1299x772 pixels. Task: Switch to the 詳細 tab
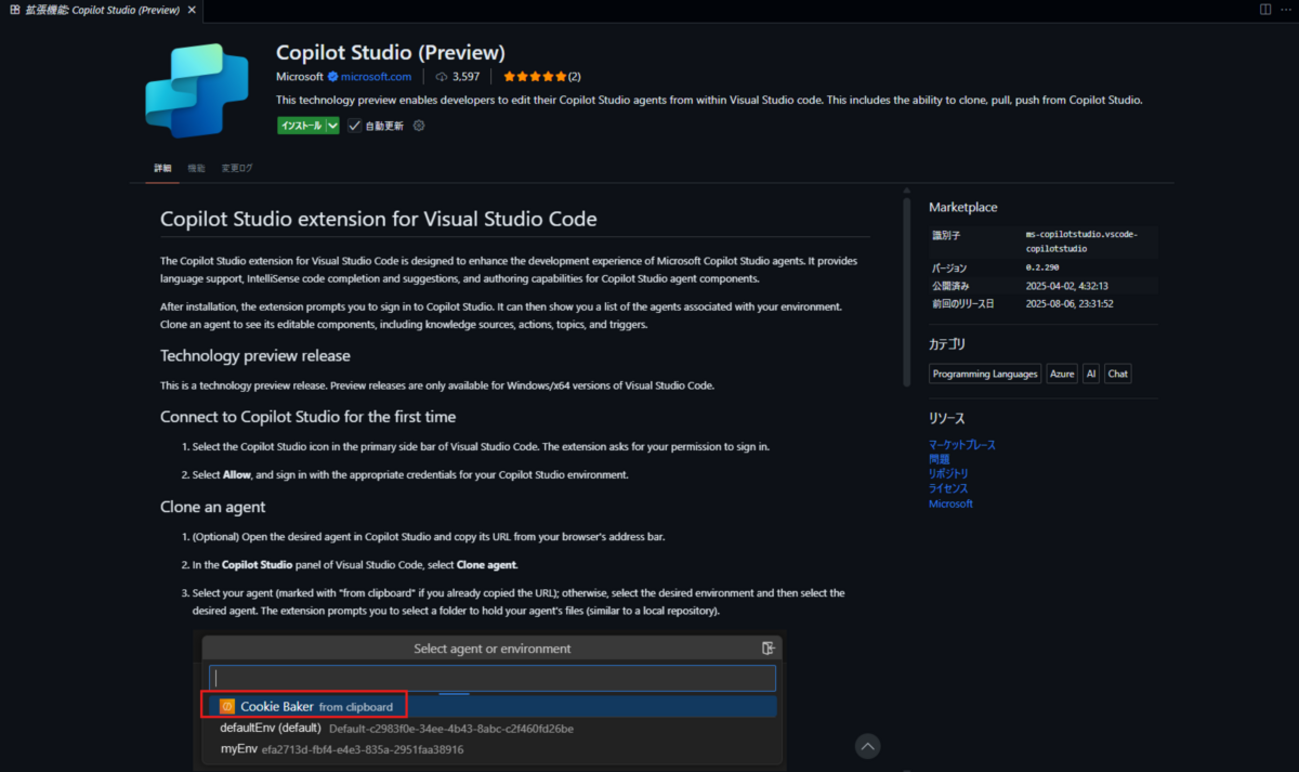(162, 168)
